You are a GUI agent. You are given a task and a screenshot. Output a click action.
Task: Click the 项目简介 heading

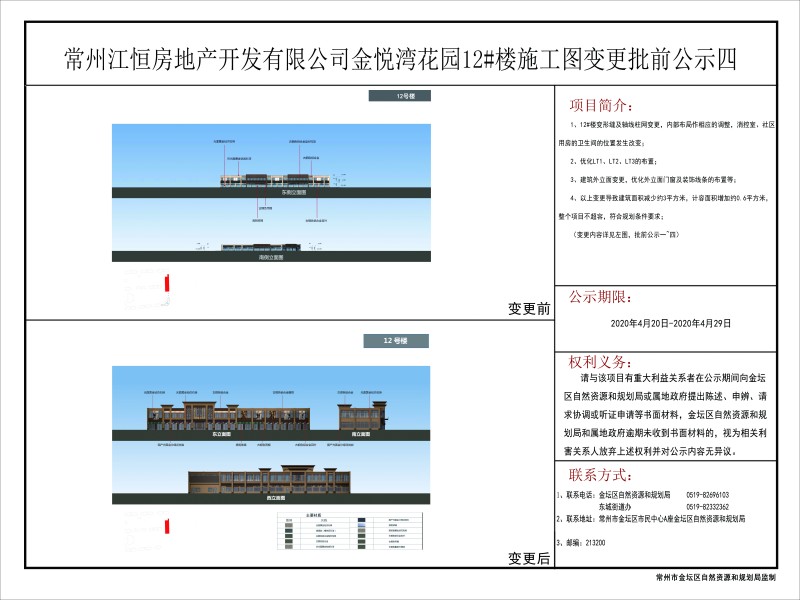pos(601,106)
